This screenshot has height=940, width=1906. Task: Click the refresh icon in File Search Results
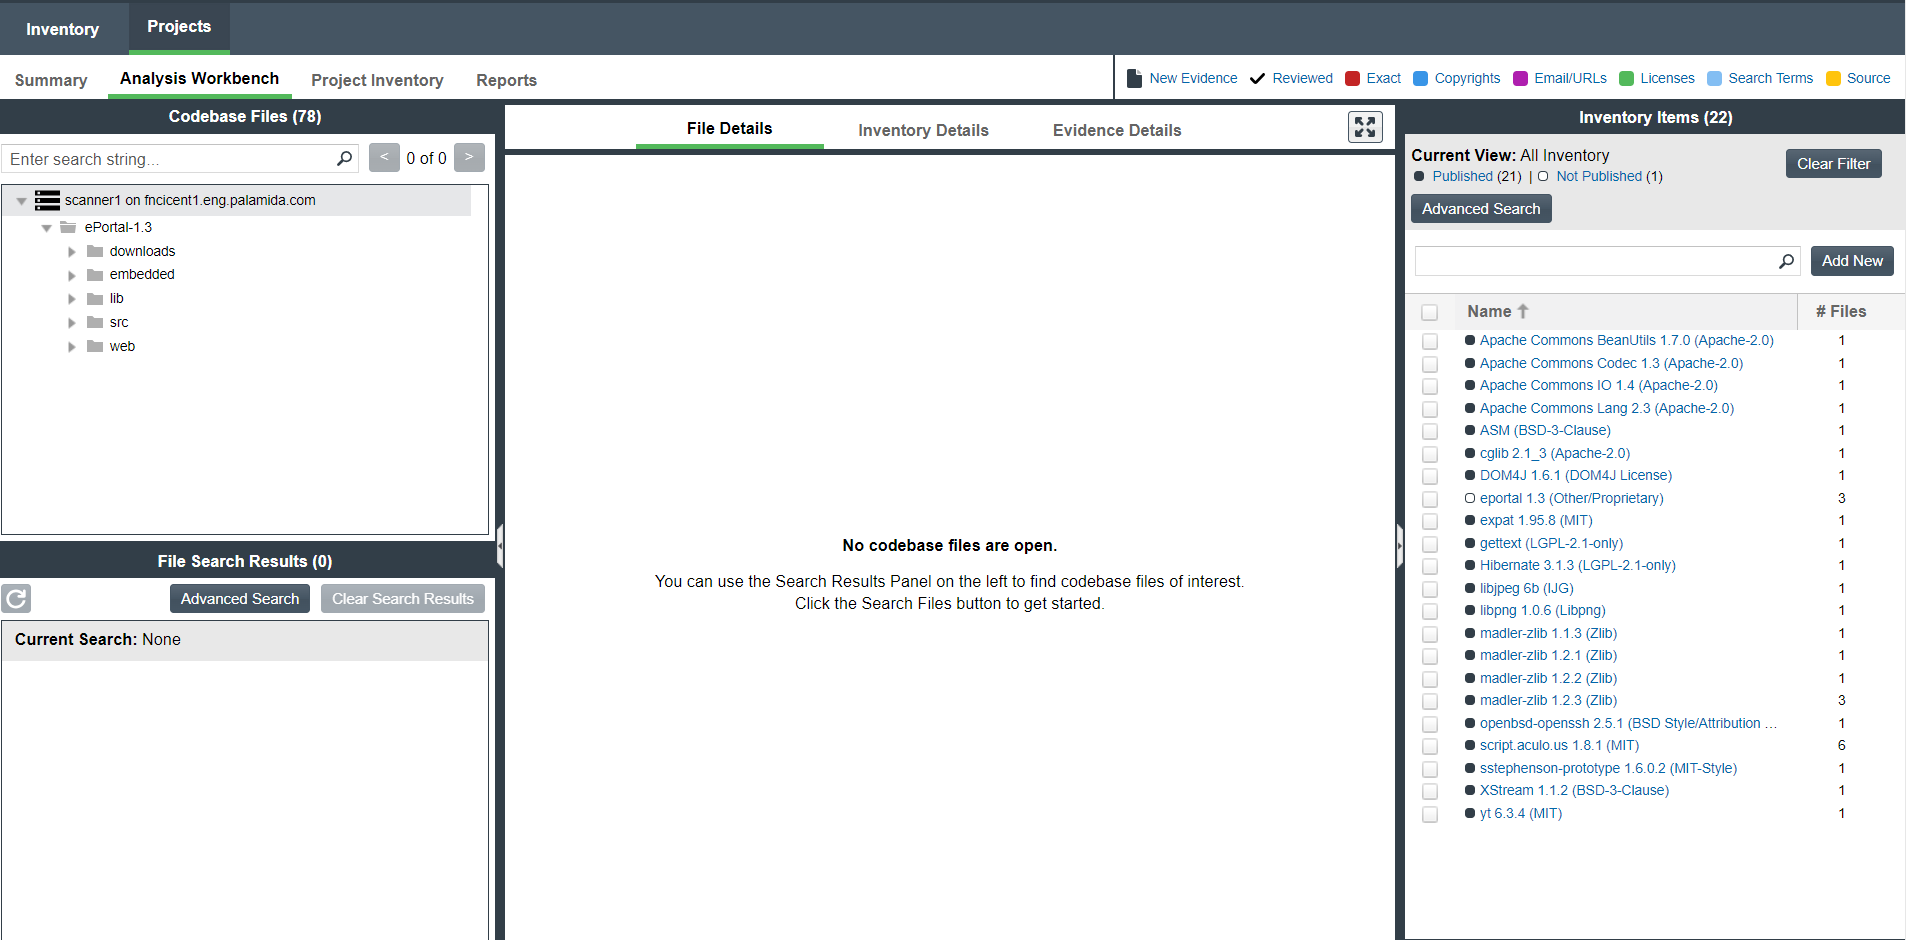(16, 599)
